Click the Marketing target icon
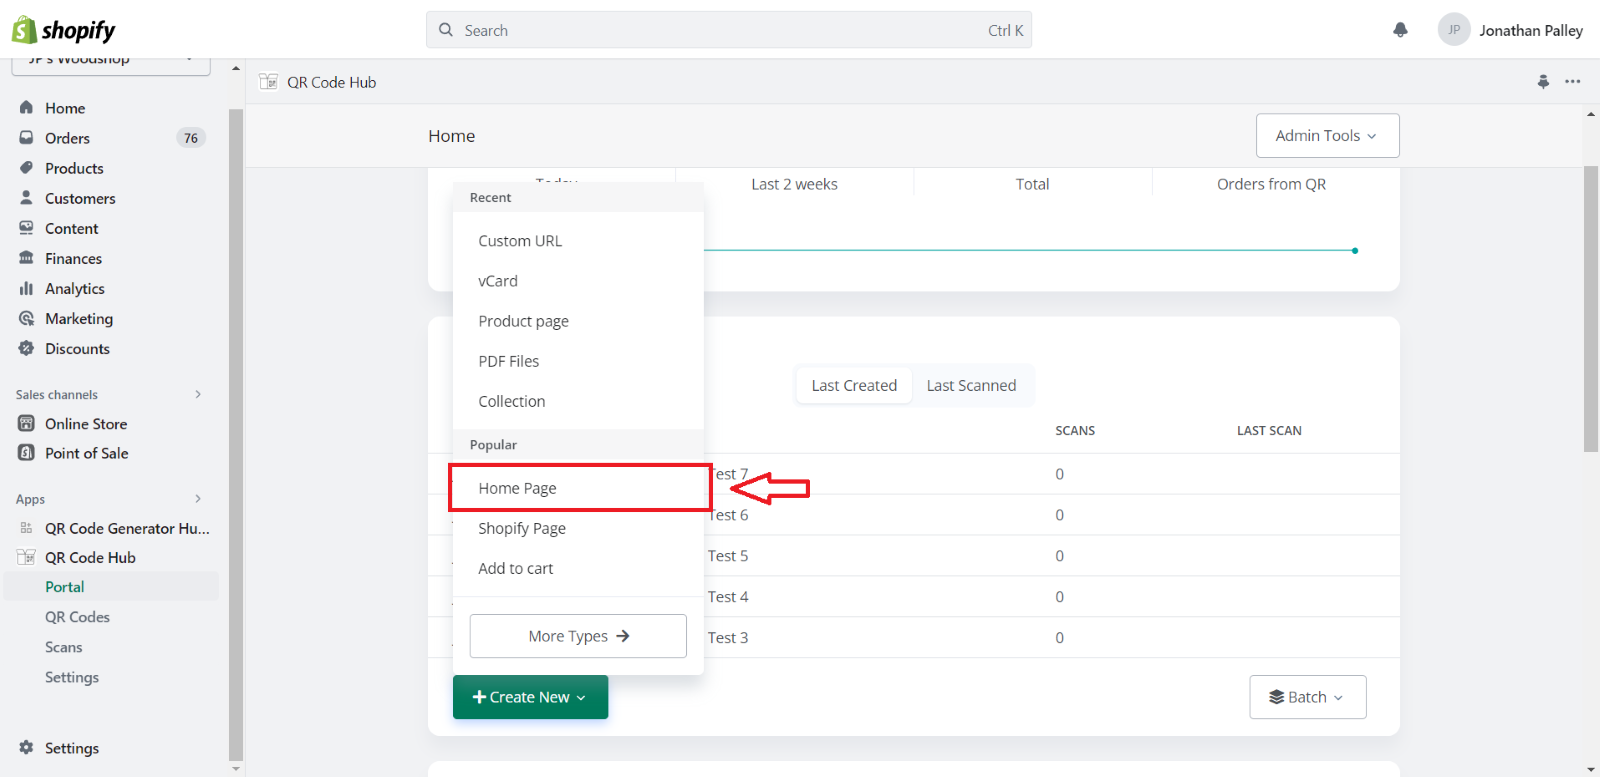 click(26, 318)
